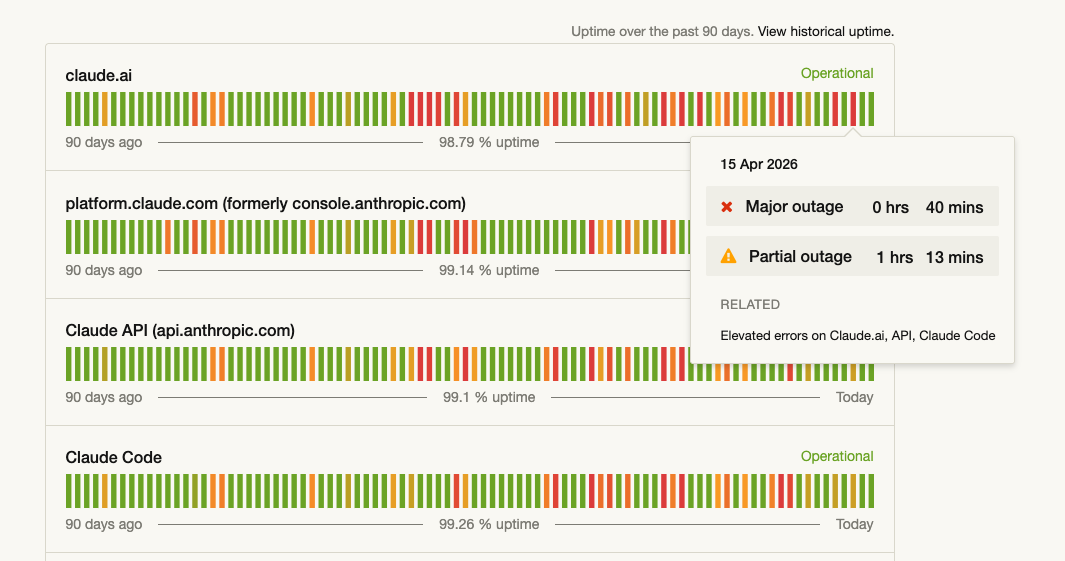1065x561 pixels.
Task: Click the platform.claude.com component name
Action: pos(265,203)
